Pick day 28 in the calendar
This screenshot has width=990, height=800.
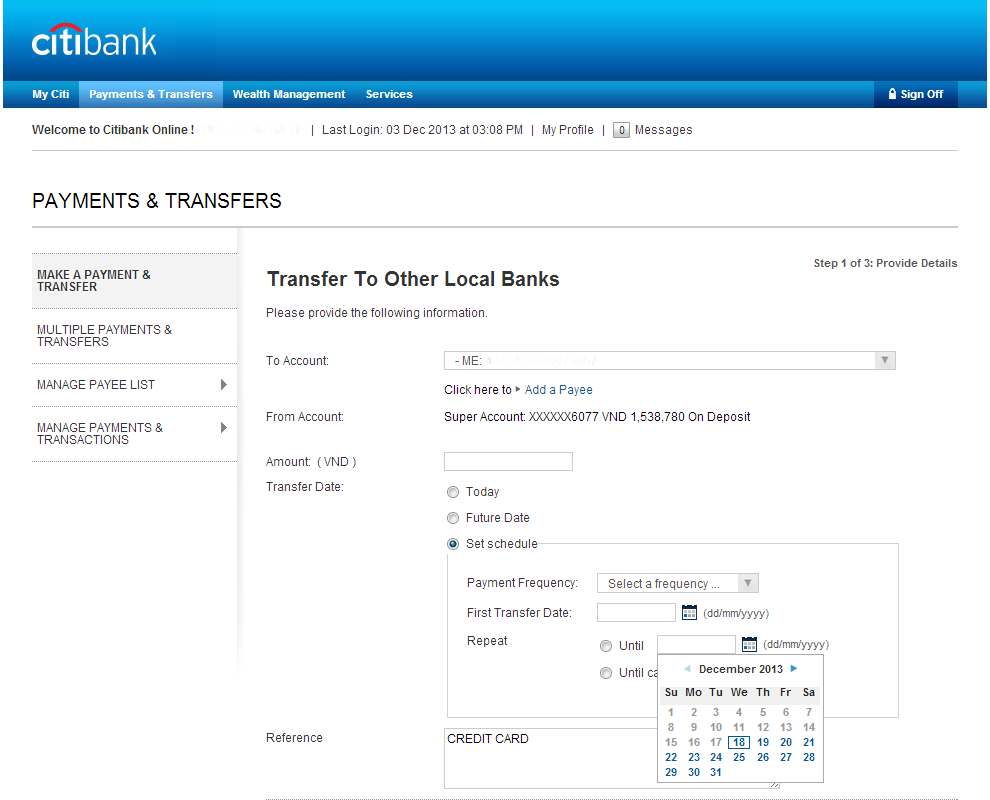pyautogui.click(x=809, y=757)
